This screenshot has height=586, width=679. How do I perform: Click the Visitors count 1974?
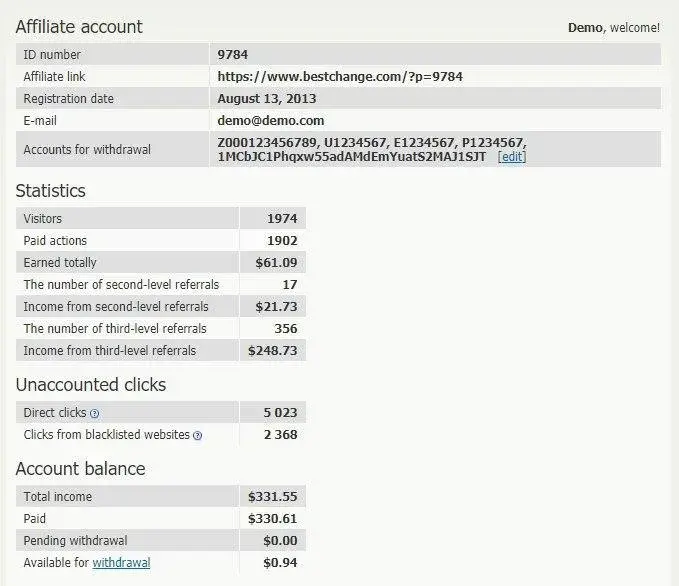pos(282,218)
